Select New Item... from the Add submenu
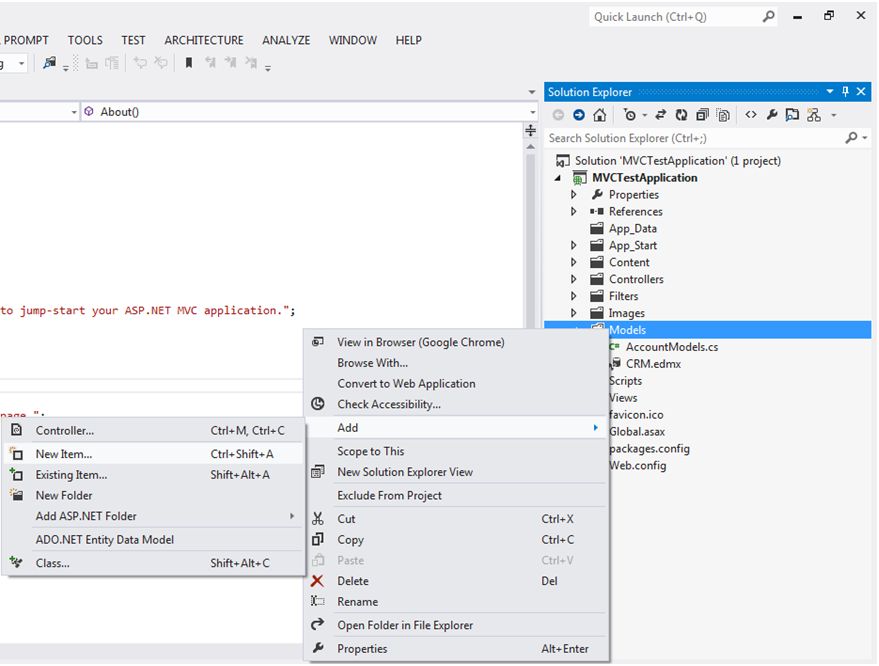This screenshot has width=879, height=666. tap(64, 454)
